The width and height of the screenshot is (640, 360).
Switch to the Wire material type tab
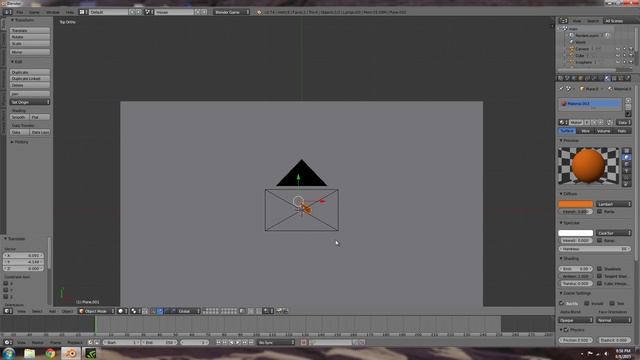click(585, 131)
